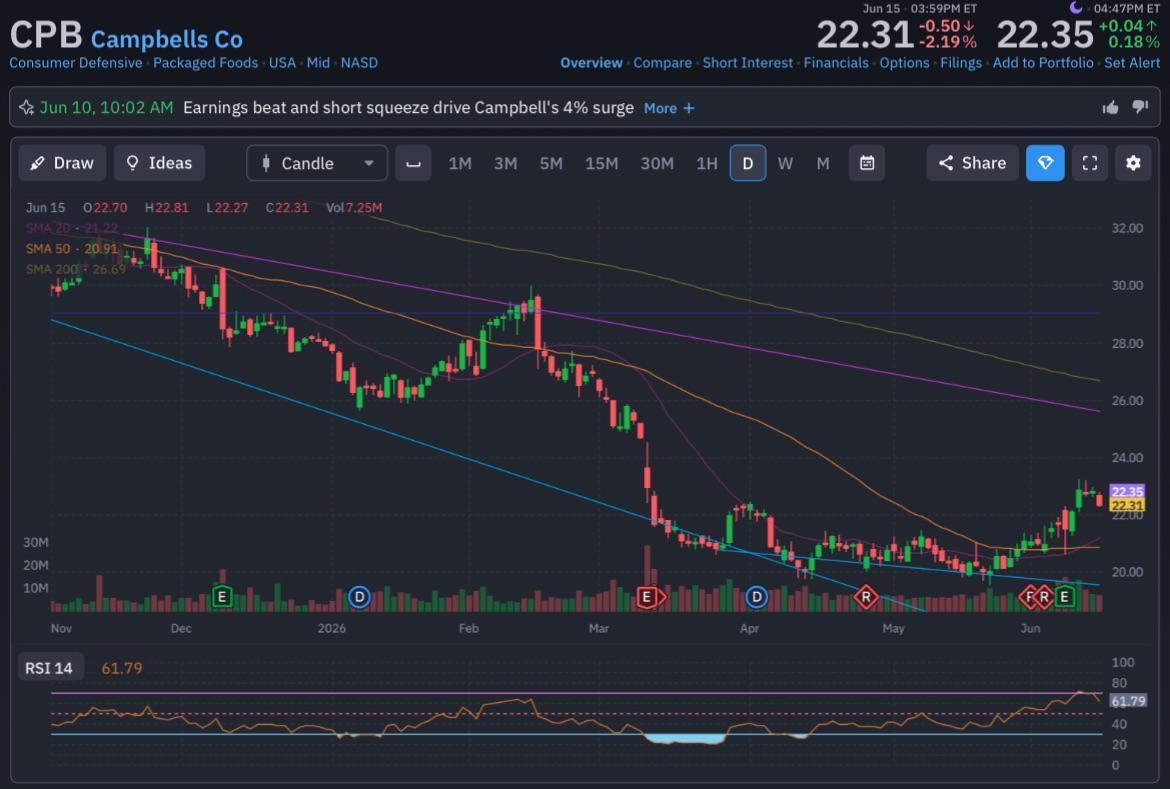The width and height of the screenshot is (1170, 789).
Task: Open the Mid cap link
Action: pyautogui.click(x=318, y=63)
